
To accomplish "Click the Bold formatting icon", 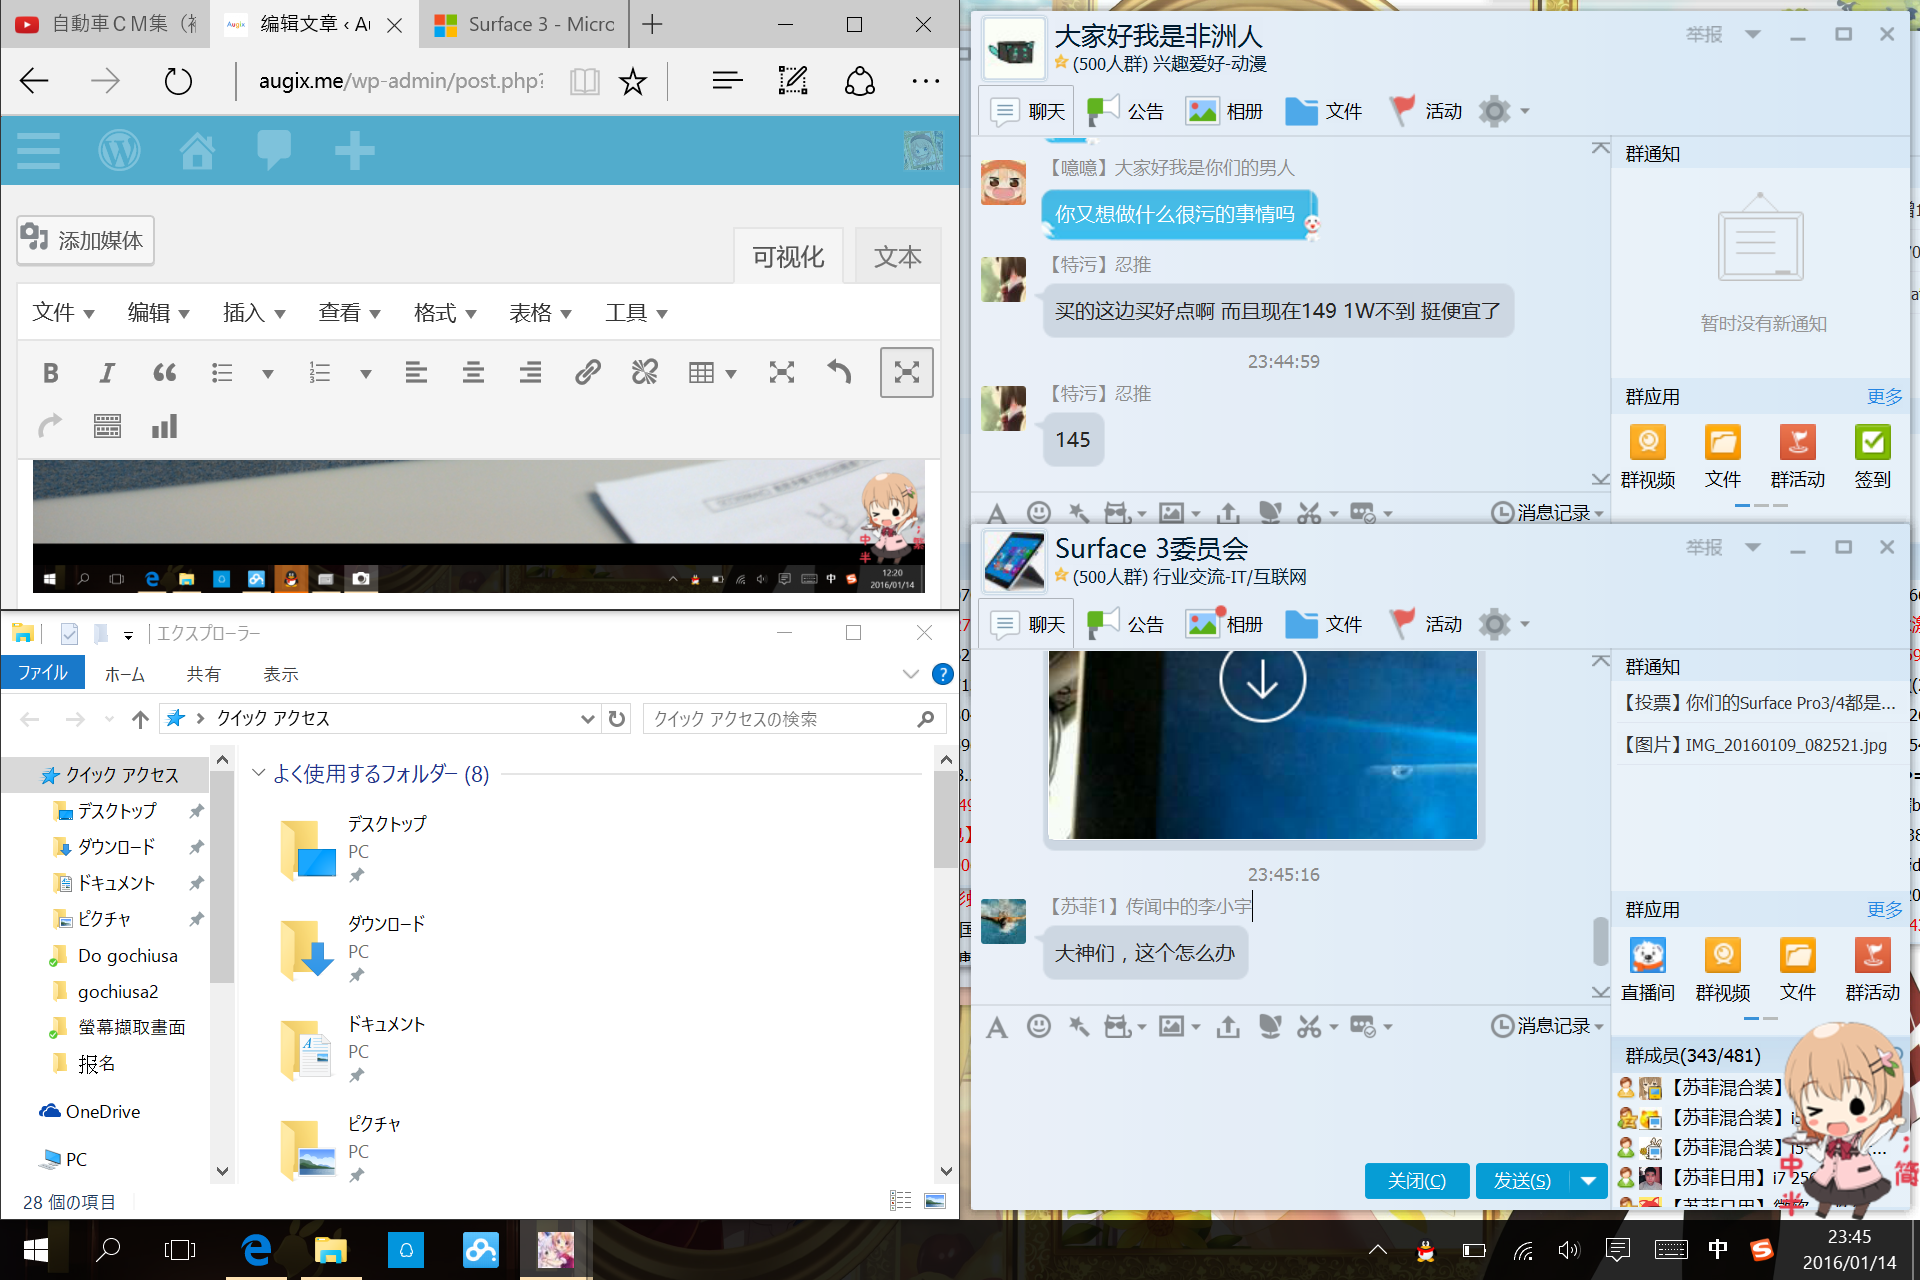I will point(50,373).
